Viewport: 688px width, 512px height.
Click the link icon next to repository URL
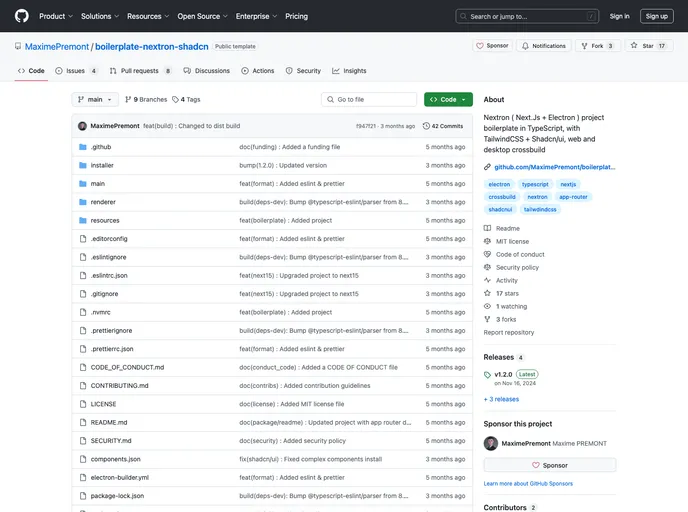pos(487,167)
